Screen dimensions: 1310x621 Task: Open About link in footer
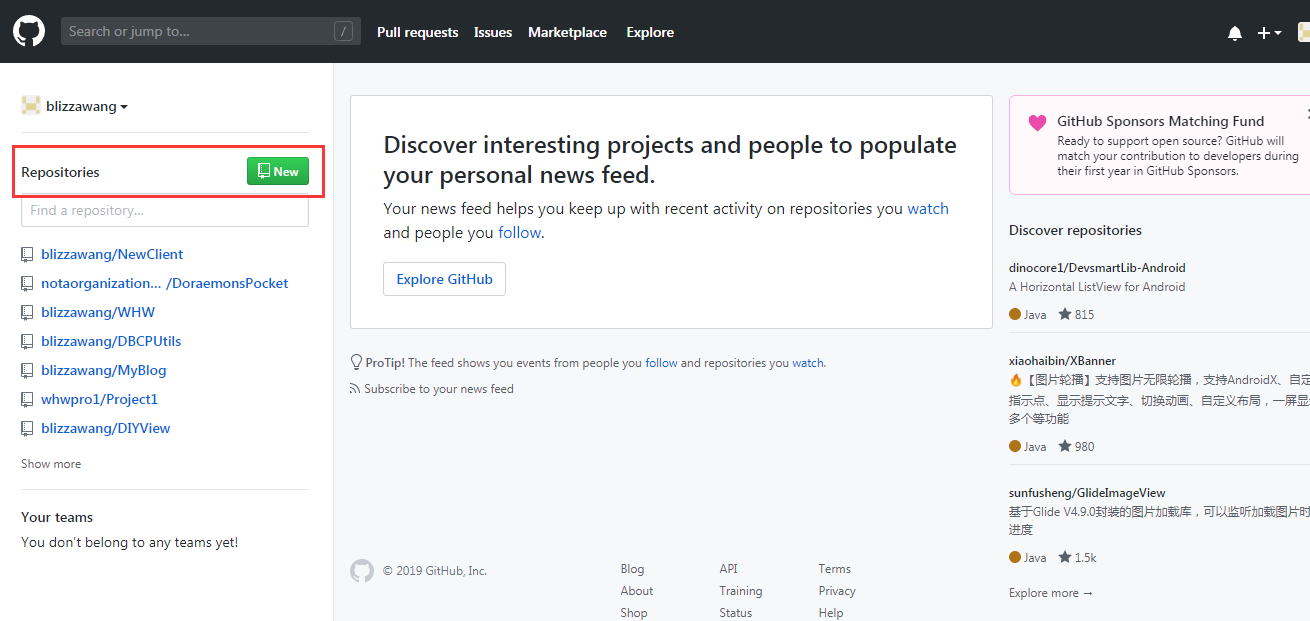pyautogui.click(x=636, y=591)
